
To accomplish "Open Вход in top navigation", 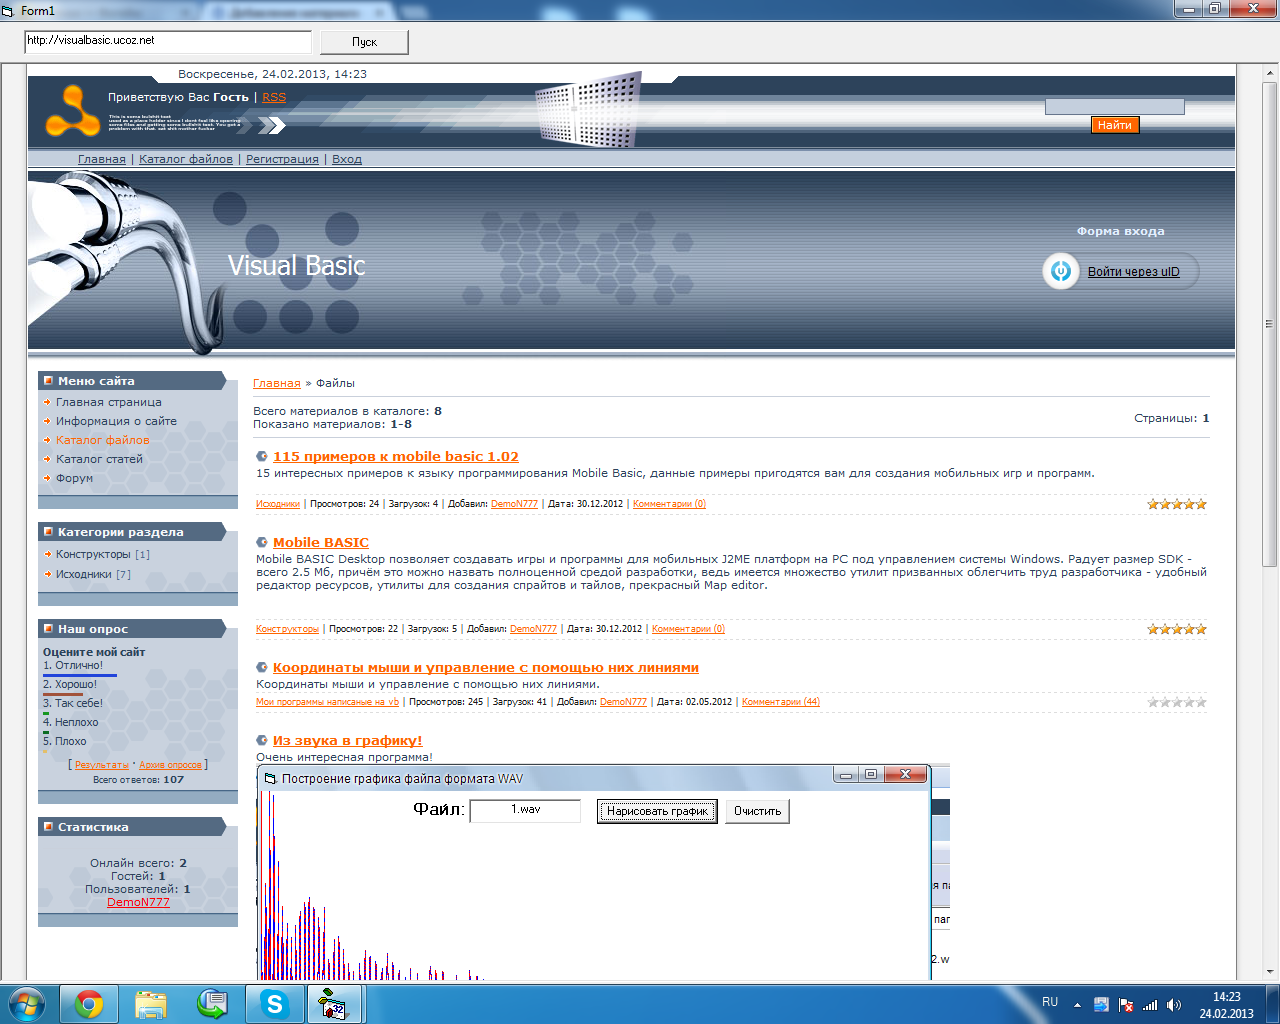I will tap(347, 159).
